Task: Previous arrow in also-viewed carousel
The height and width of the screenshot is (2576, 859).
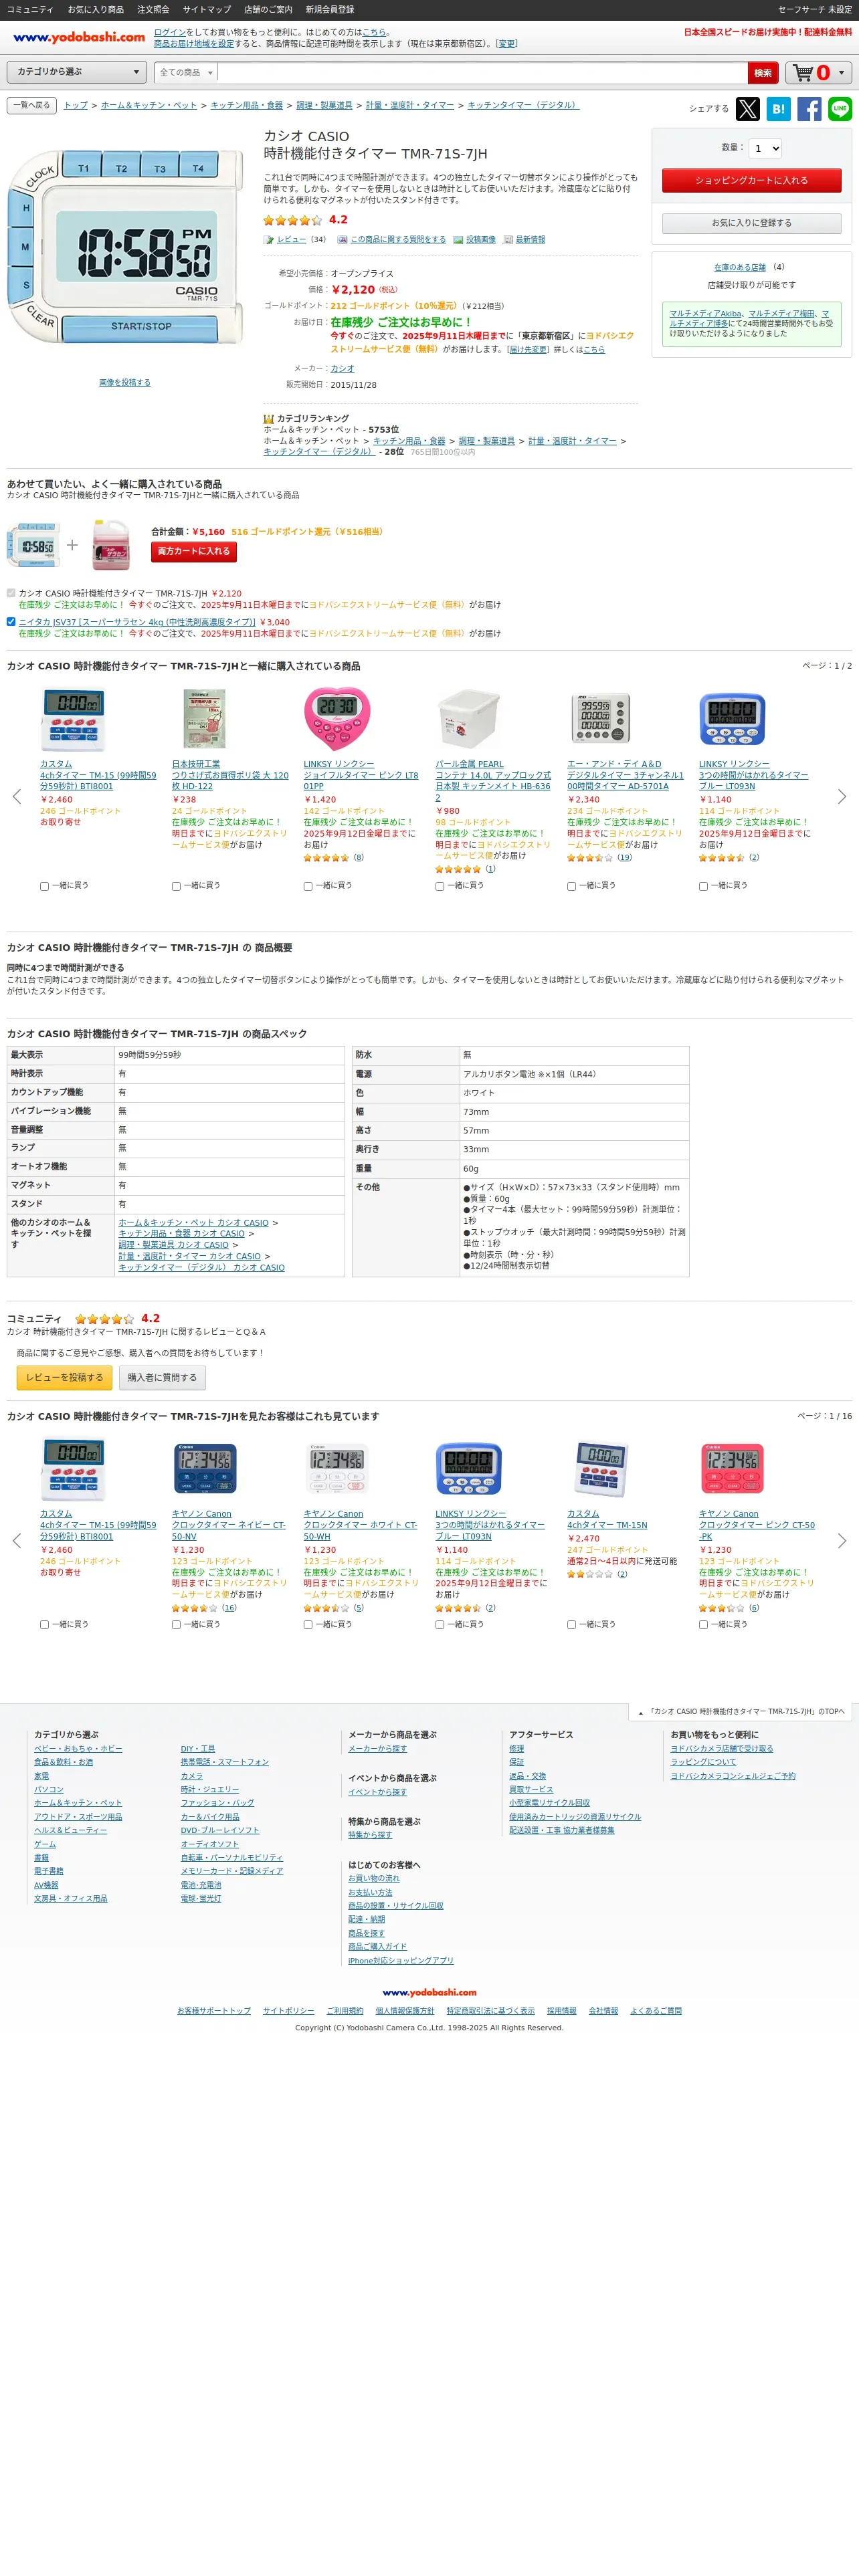Action: tap(16, 1541)
